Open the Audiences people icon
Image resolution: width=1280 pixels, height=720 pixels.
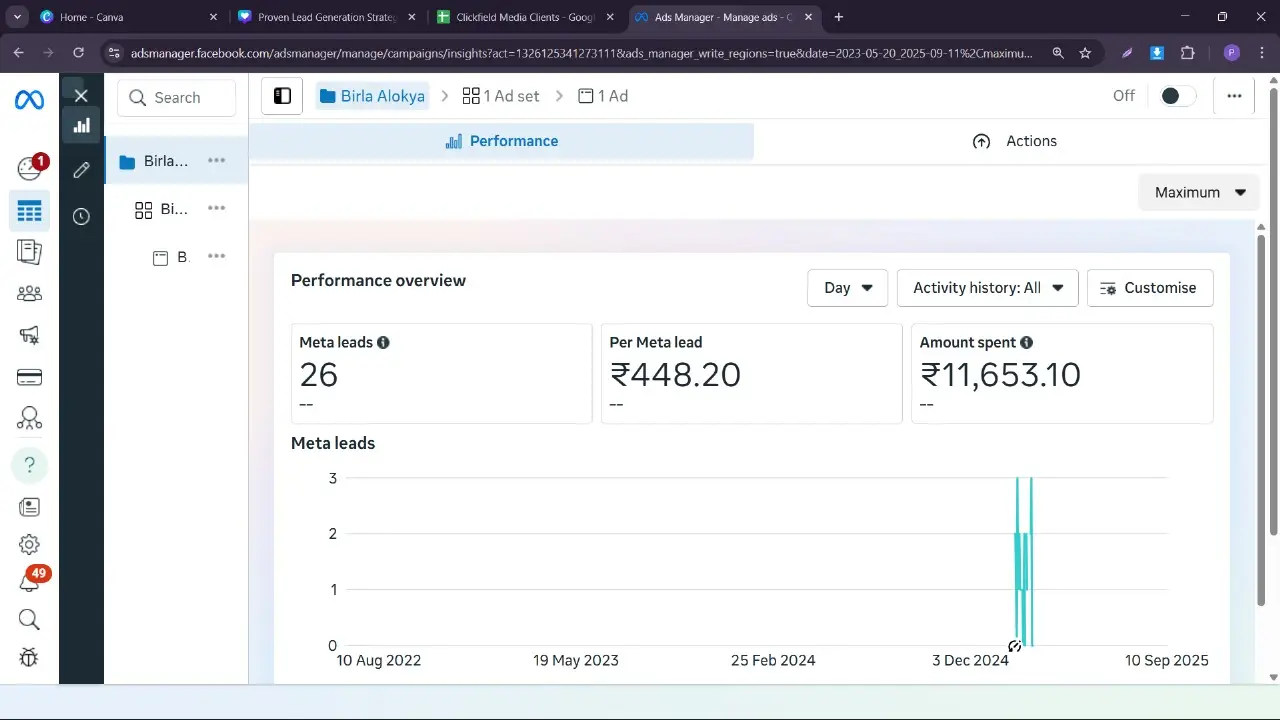(x=29, y=293)
